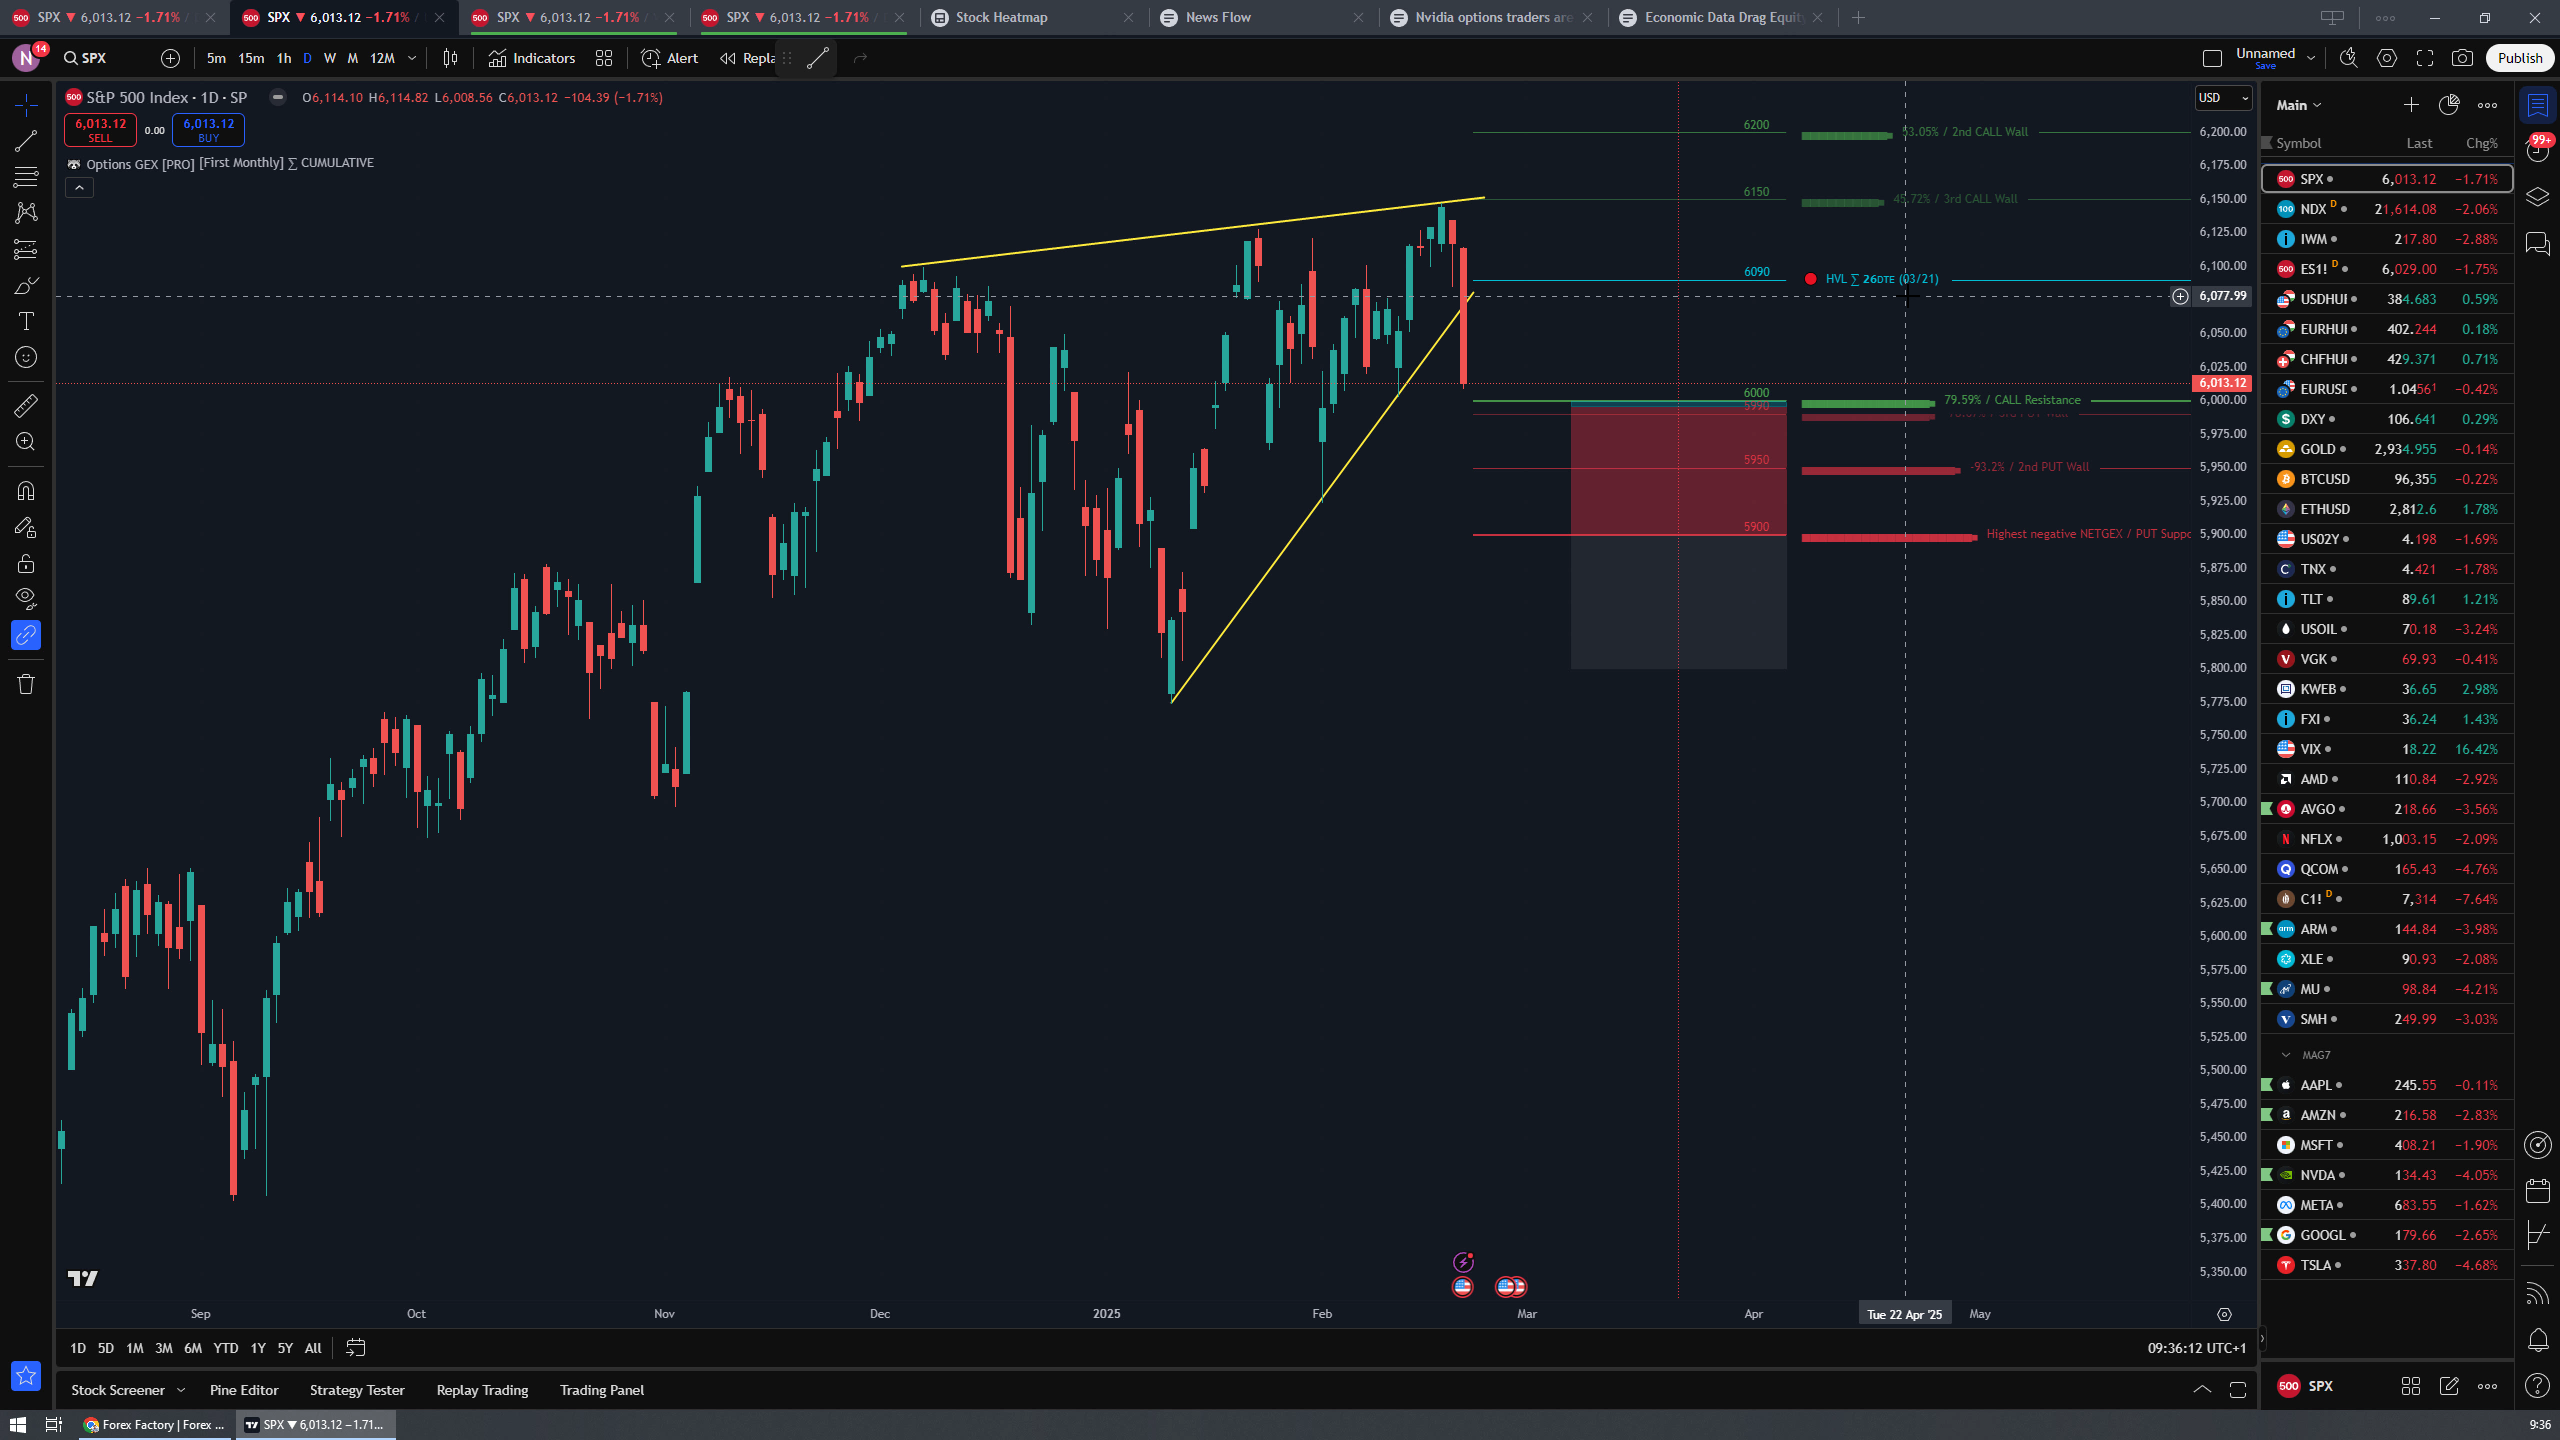Open the chart settings gear icon
This screenshot has height=1440, width=2560.
pyautogui.click(x=2387, y=58)
